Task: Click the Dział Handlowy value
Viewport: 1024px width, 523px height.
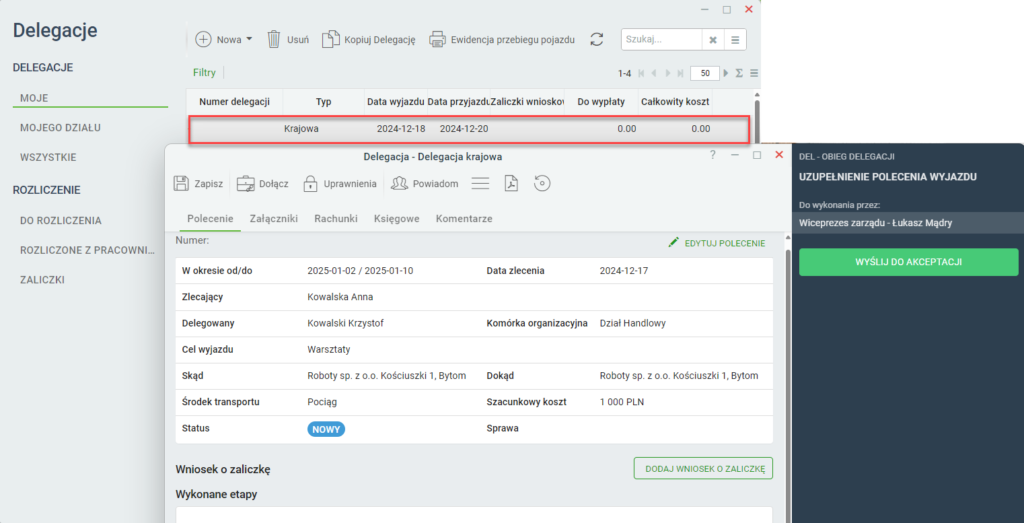Action: point(633,323)
